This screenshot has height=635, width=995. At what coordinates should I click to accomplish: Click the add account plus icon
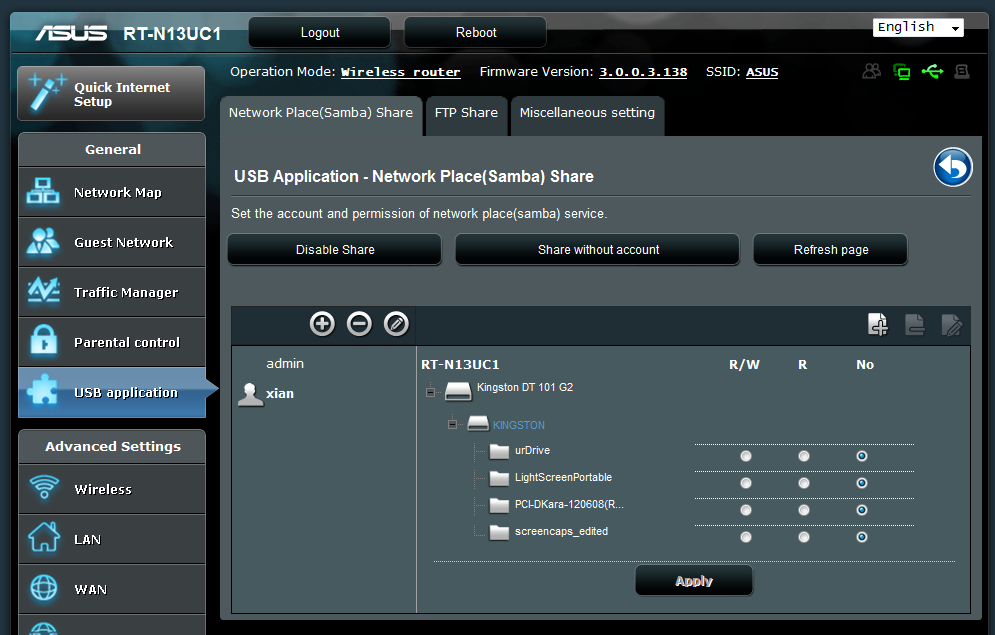click(x=322, y=324)
